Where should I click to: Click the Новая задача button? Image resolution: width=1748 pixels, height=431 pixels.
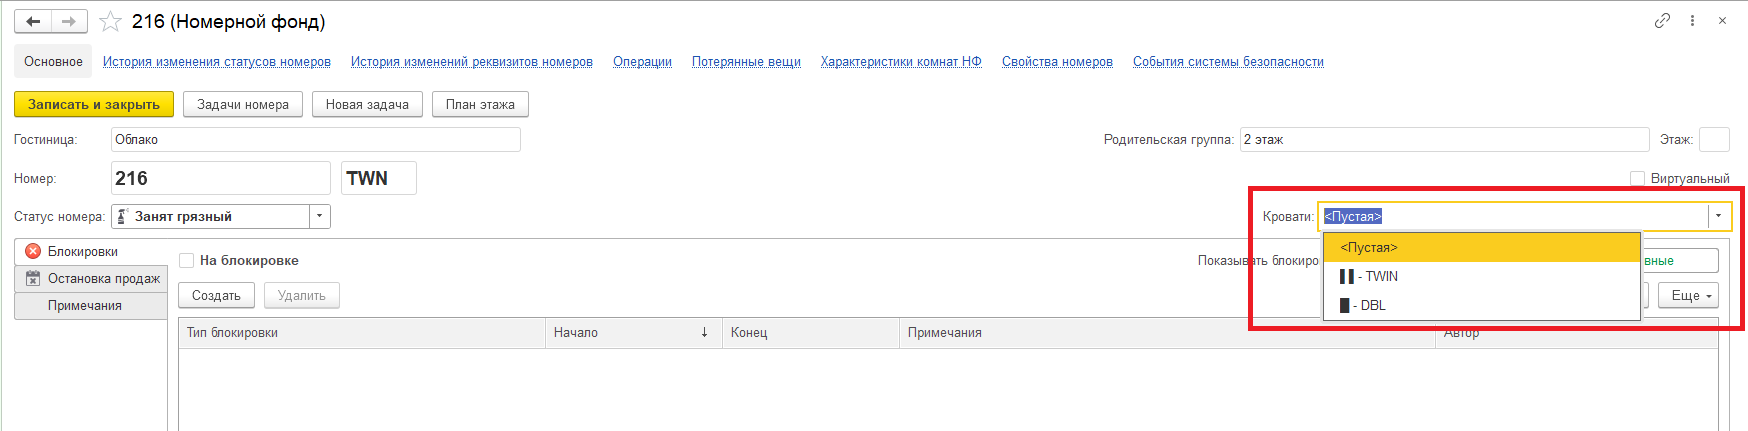pyautogui.click(x=367, y=104)
